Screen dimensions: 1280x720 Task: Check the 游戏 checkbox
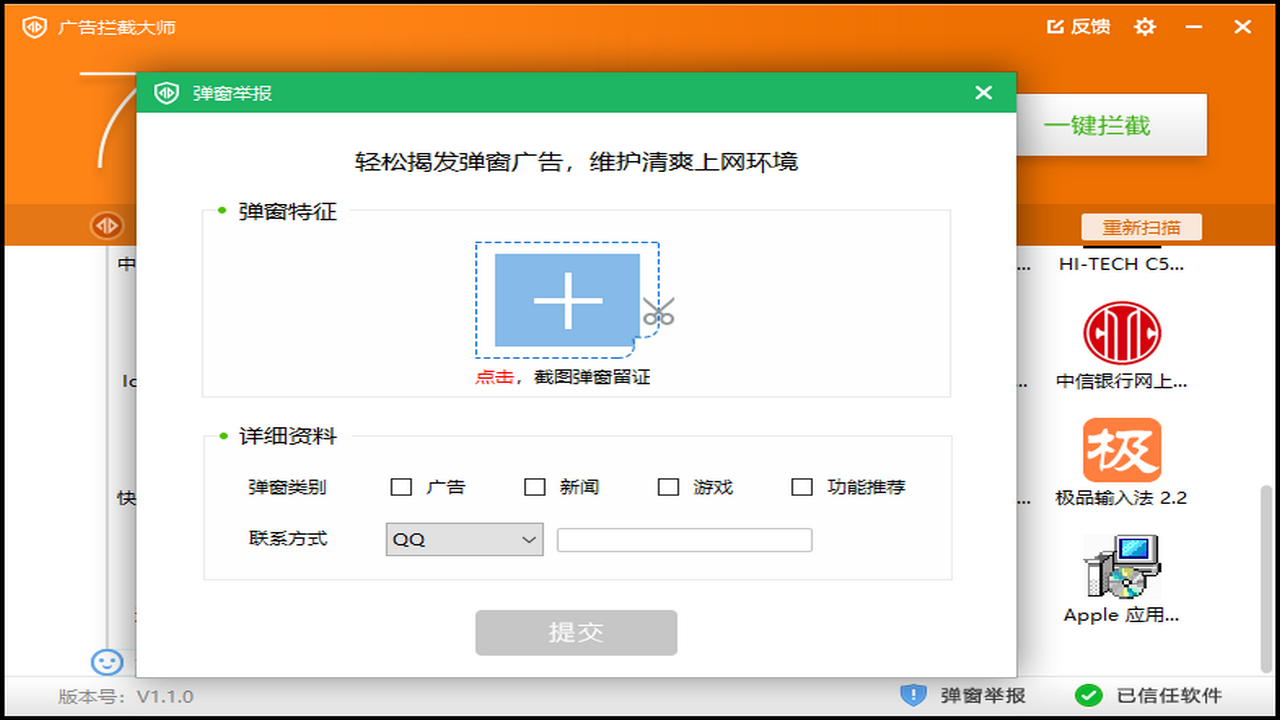(x=667, y=487)
